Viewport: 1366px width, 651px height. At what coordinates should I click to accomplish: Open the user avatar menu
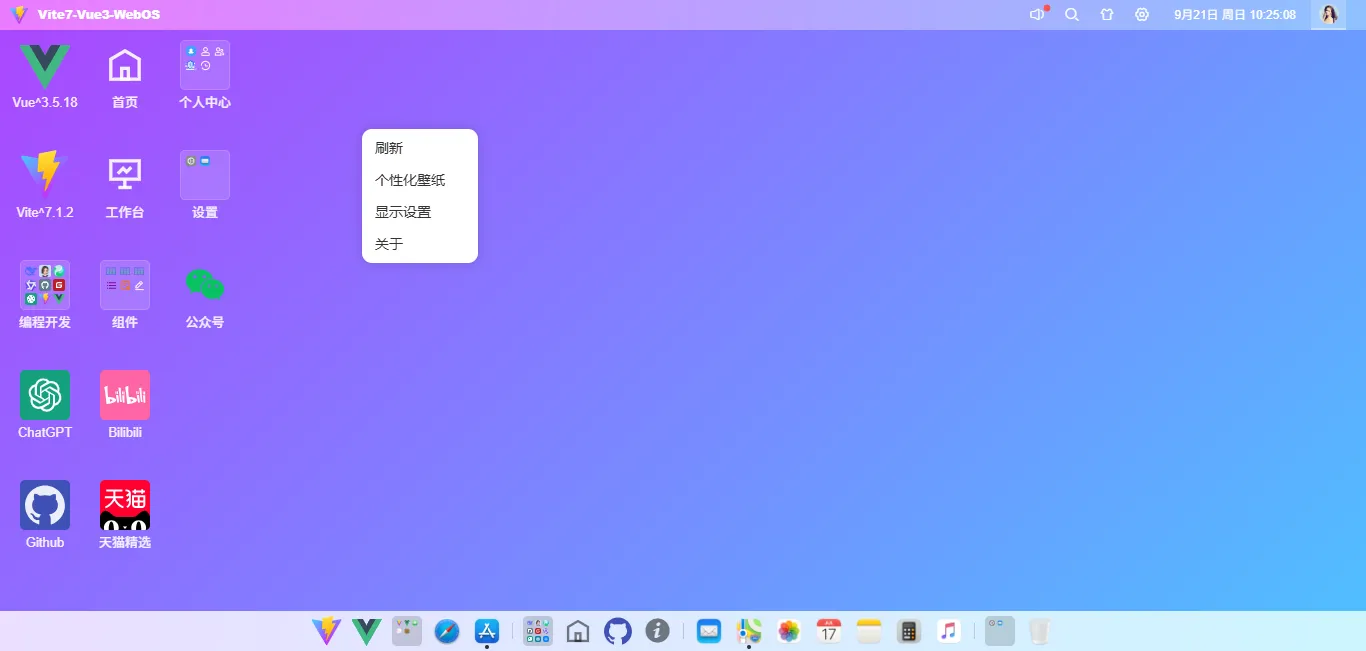[x=1330, y=15]
